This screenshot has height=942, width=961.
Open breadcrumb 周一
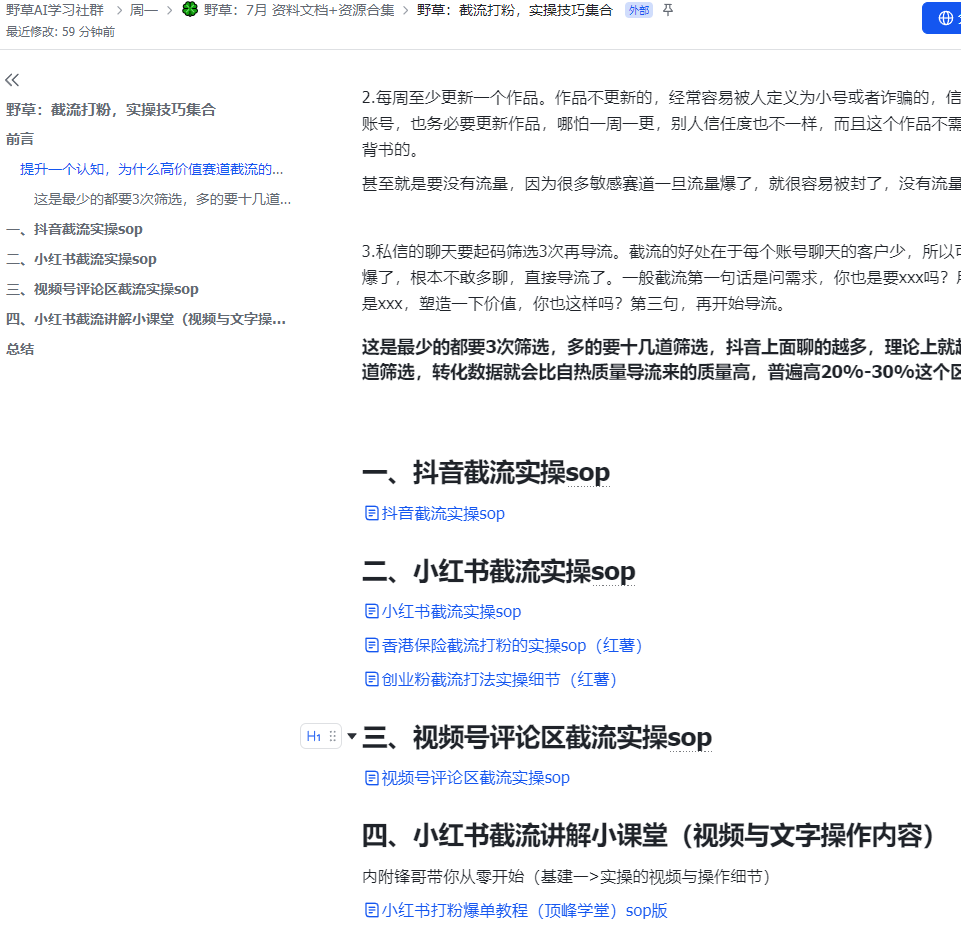pyautogui.click(x=143, y=10)
